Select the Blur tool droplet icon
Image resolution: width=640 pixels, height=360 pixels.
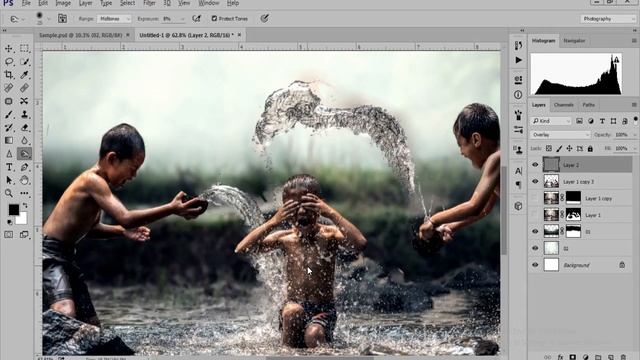click(24, 140)
